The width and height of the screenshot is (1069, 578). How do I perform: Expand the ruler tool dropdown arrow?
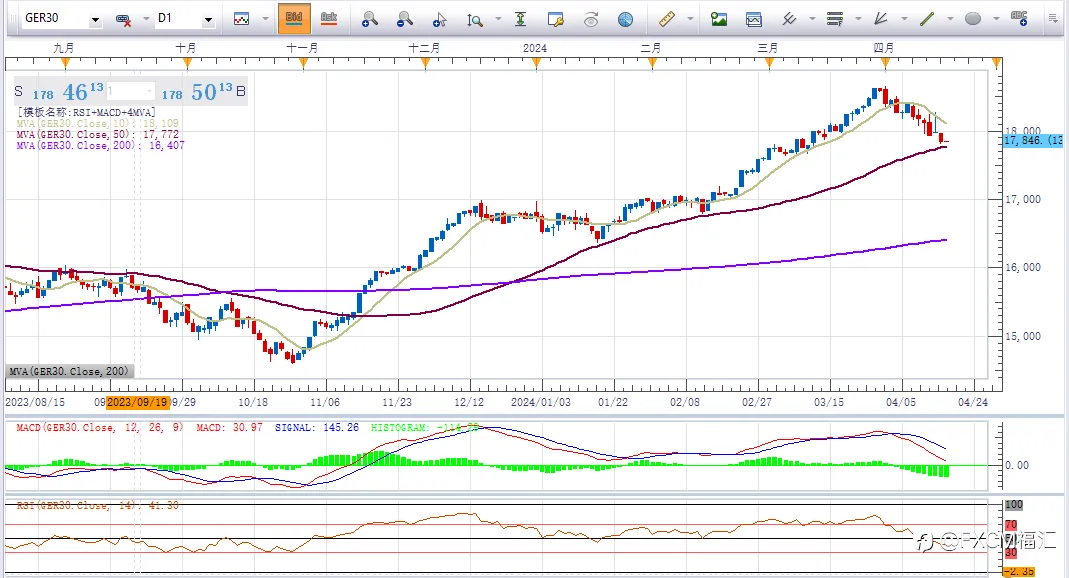691,19
